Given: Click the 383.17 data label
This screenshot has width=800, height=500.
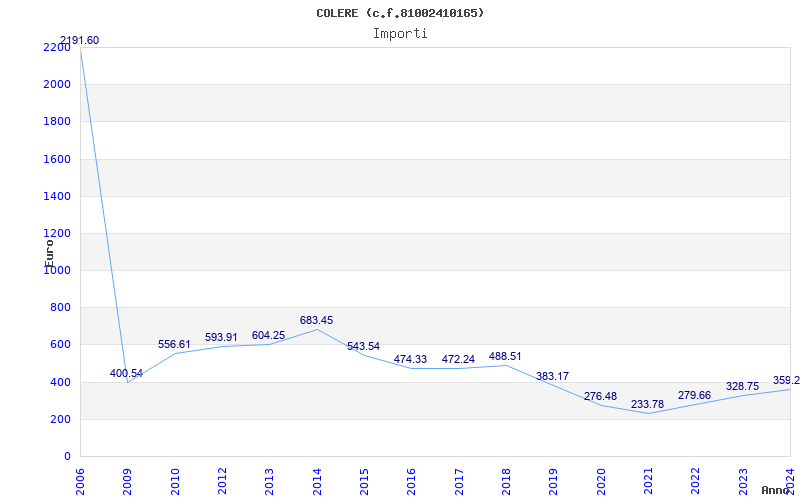Looking at the screenshot, I should [553, 377].
